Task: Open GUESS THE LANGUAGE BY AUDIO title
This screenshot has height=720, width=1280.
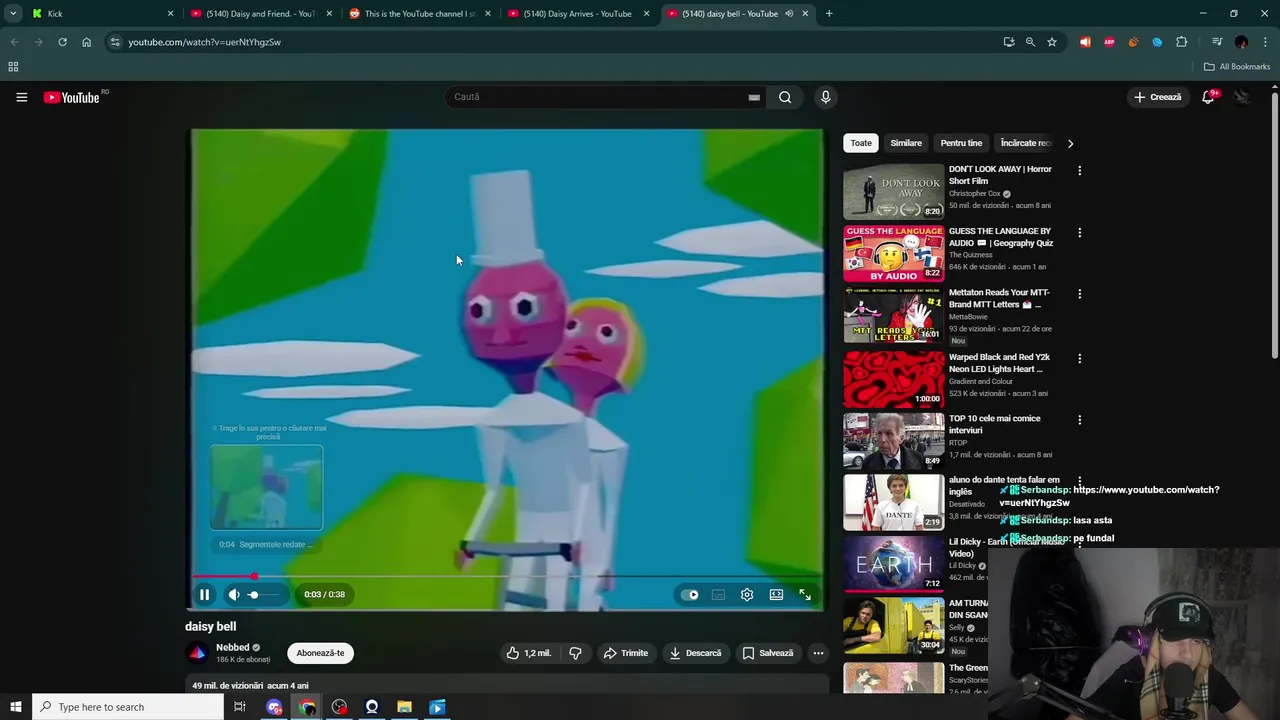Action: 1000,237
